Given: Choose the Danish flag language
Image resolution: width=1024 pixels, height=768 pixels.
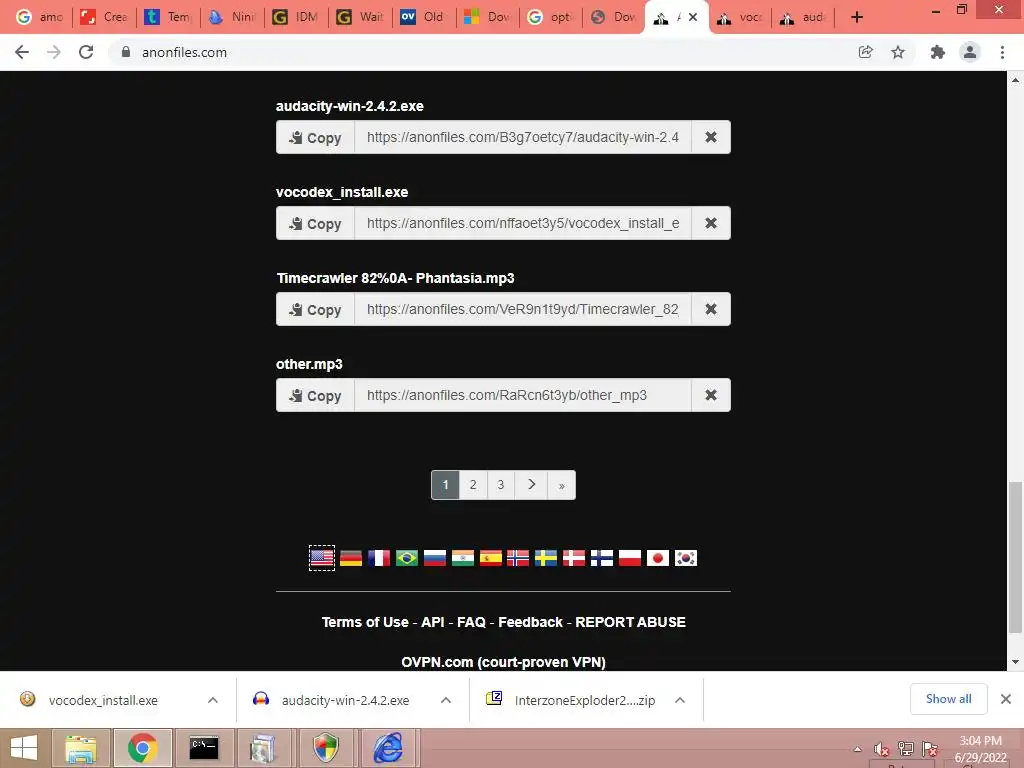Looking at the screenshot, I should coord(574,558).
